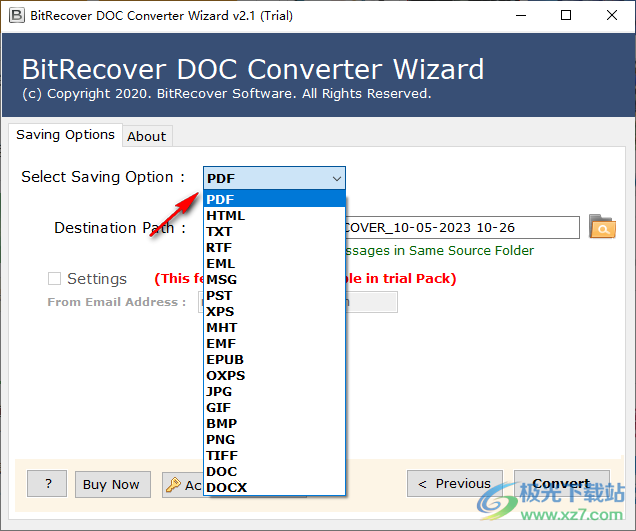This screenshot has height=531, width=636.
Task: Choose MSG from the saving options list
Action: 275,279
